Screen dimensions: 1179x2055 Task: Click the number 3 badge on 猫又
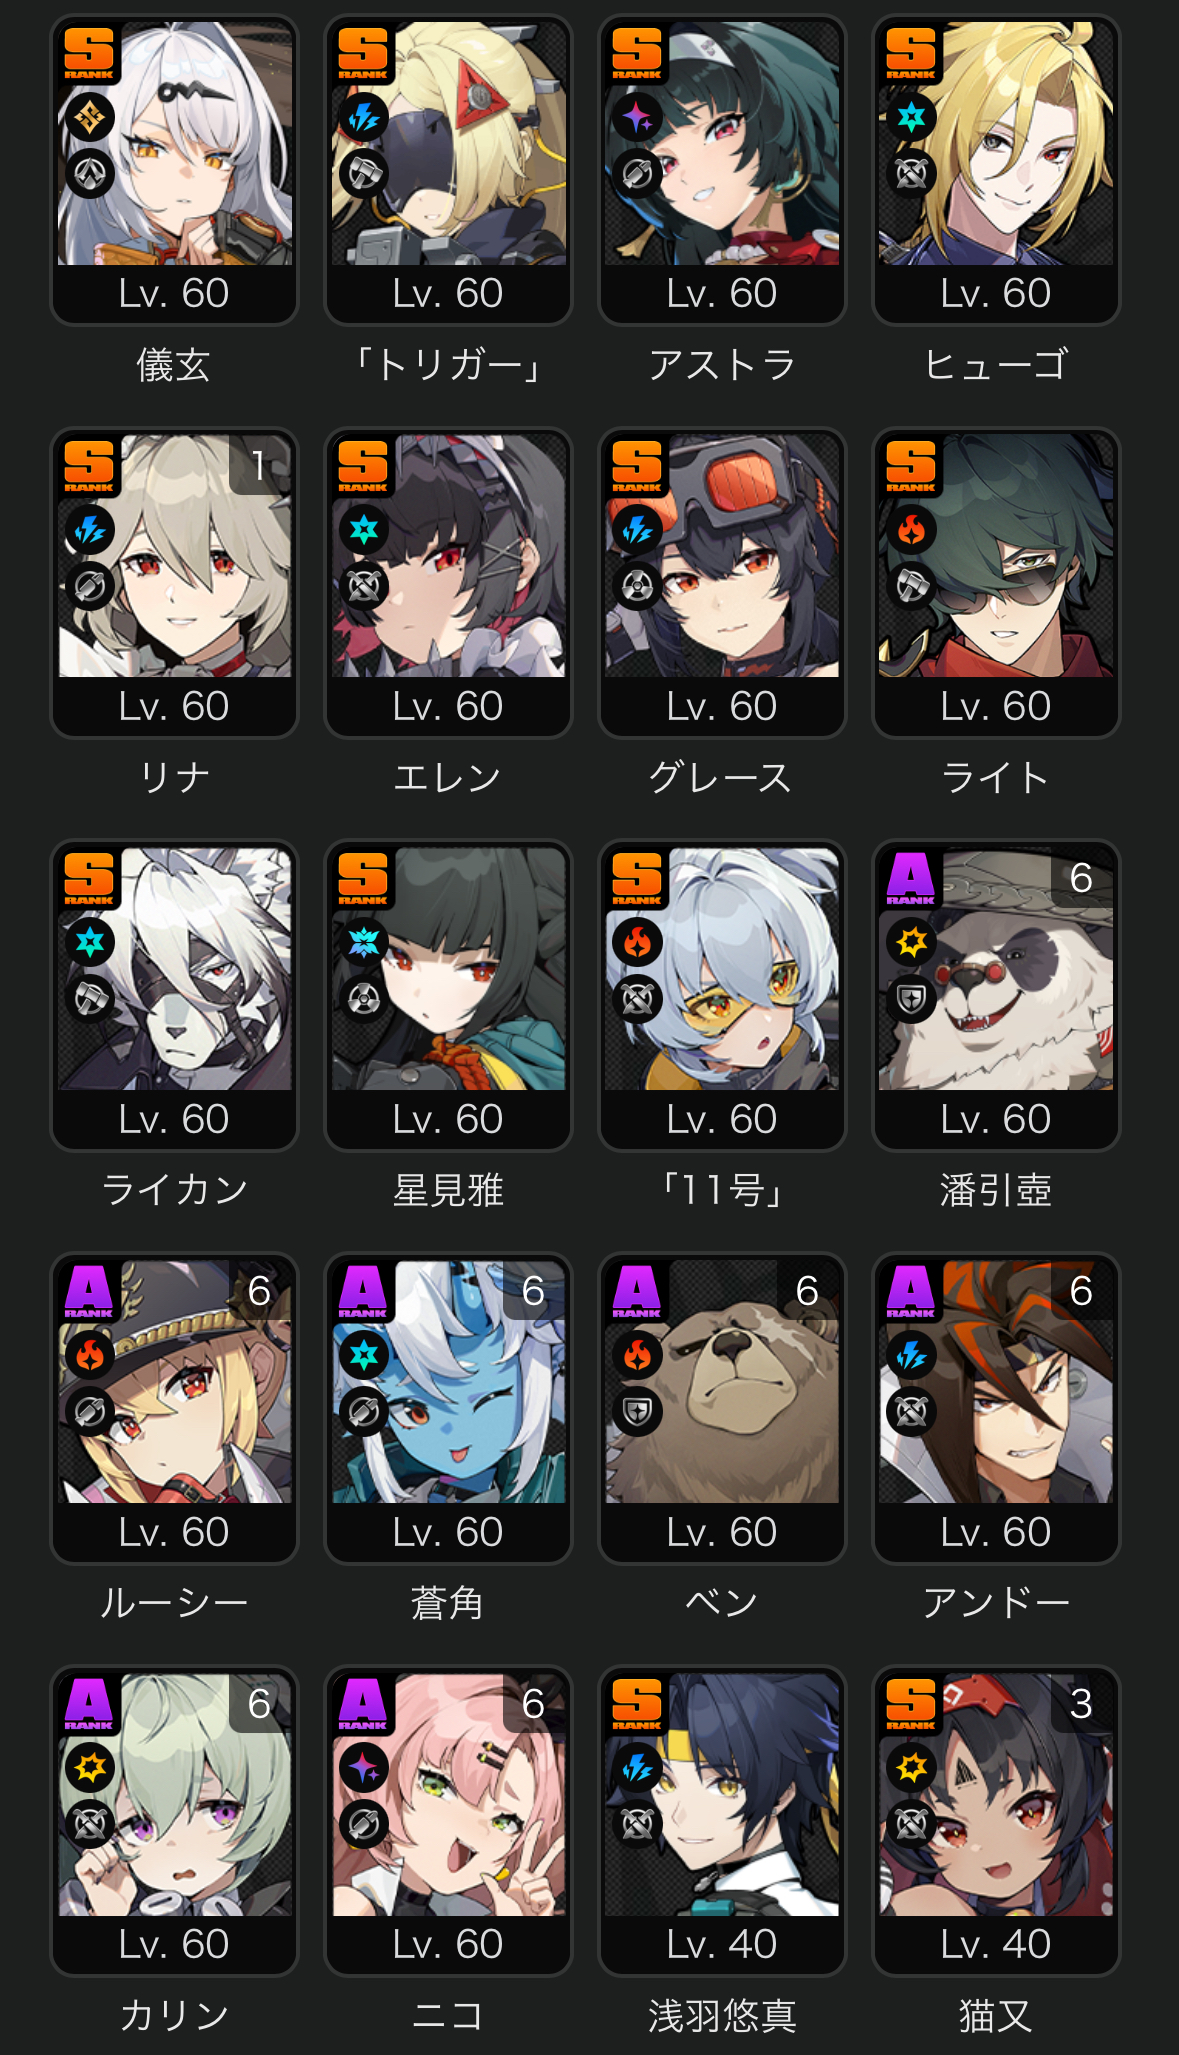[x=1081, y=1704]
